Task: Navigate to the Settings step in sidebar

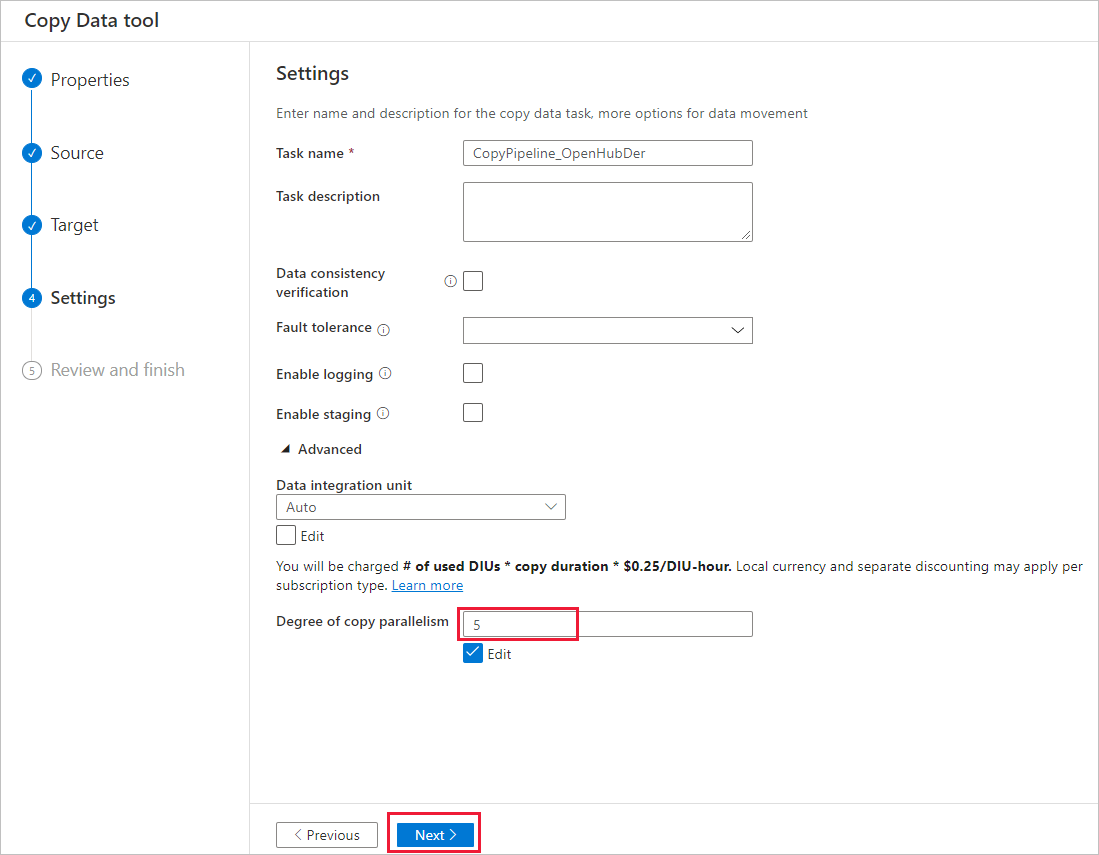Action: click(83, 297)
